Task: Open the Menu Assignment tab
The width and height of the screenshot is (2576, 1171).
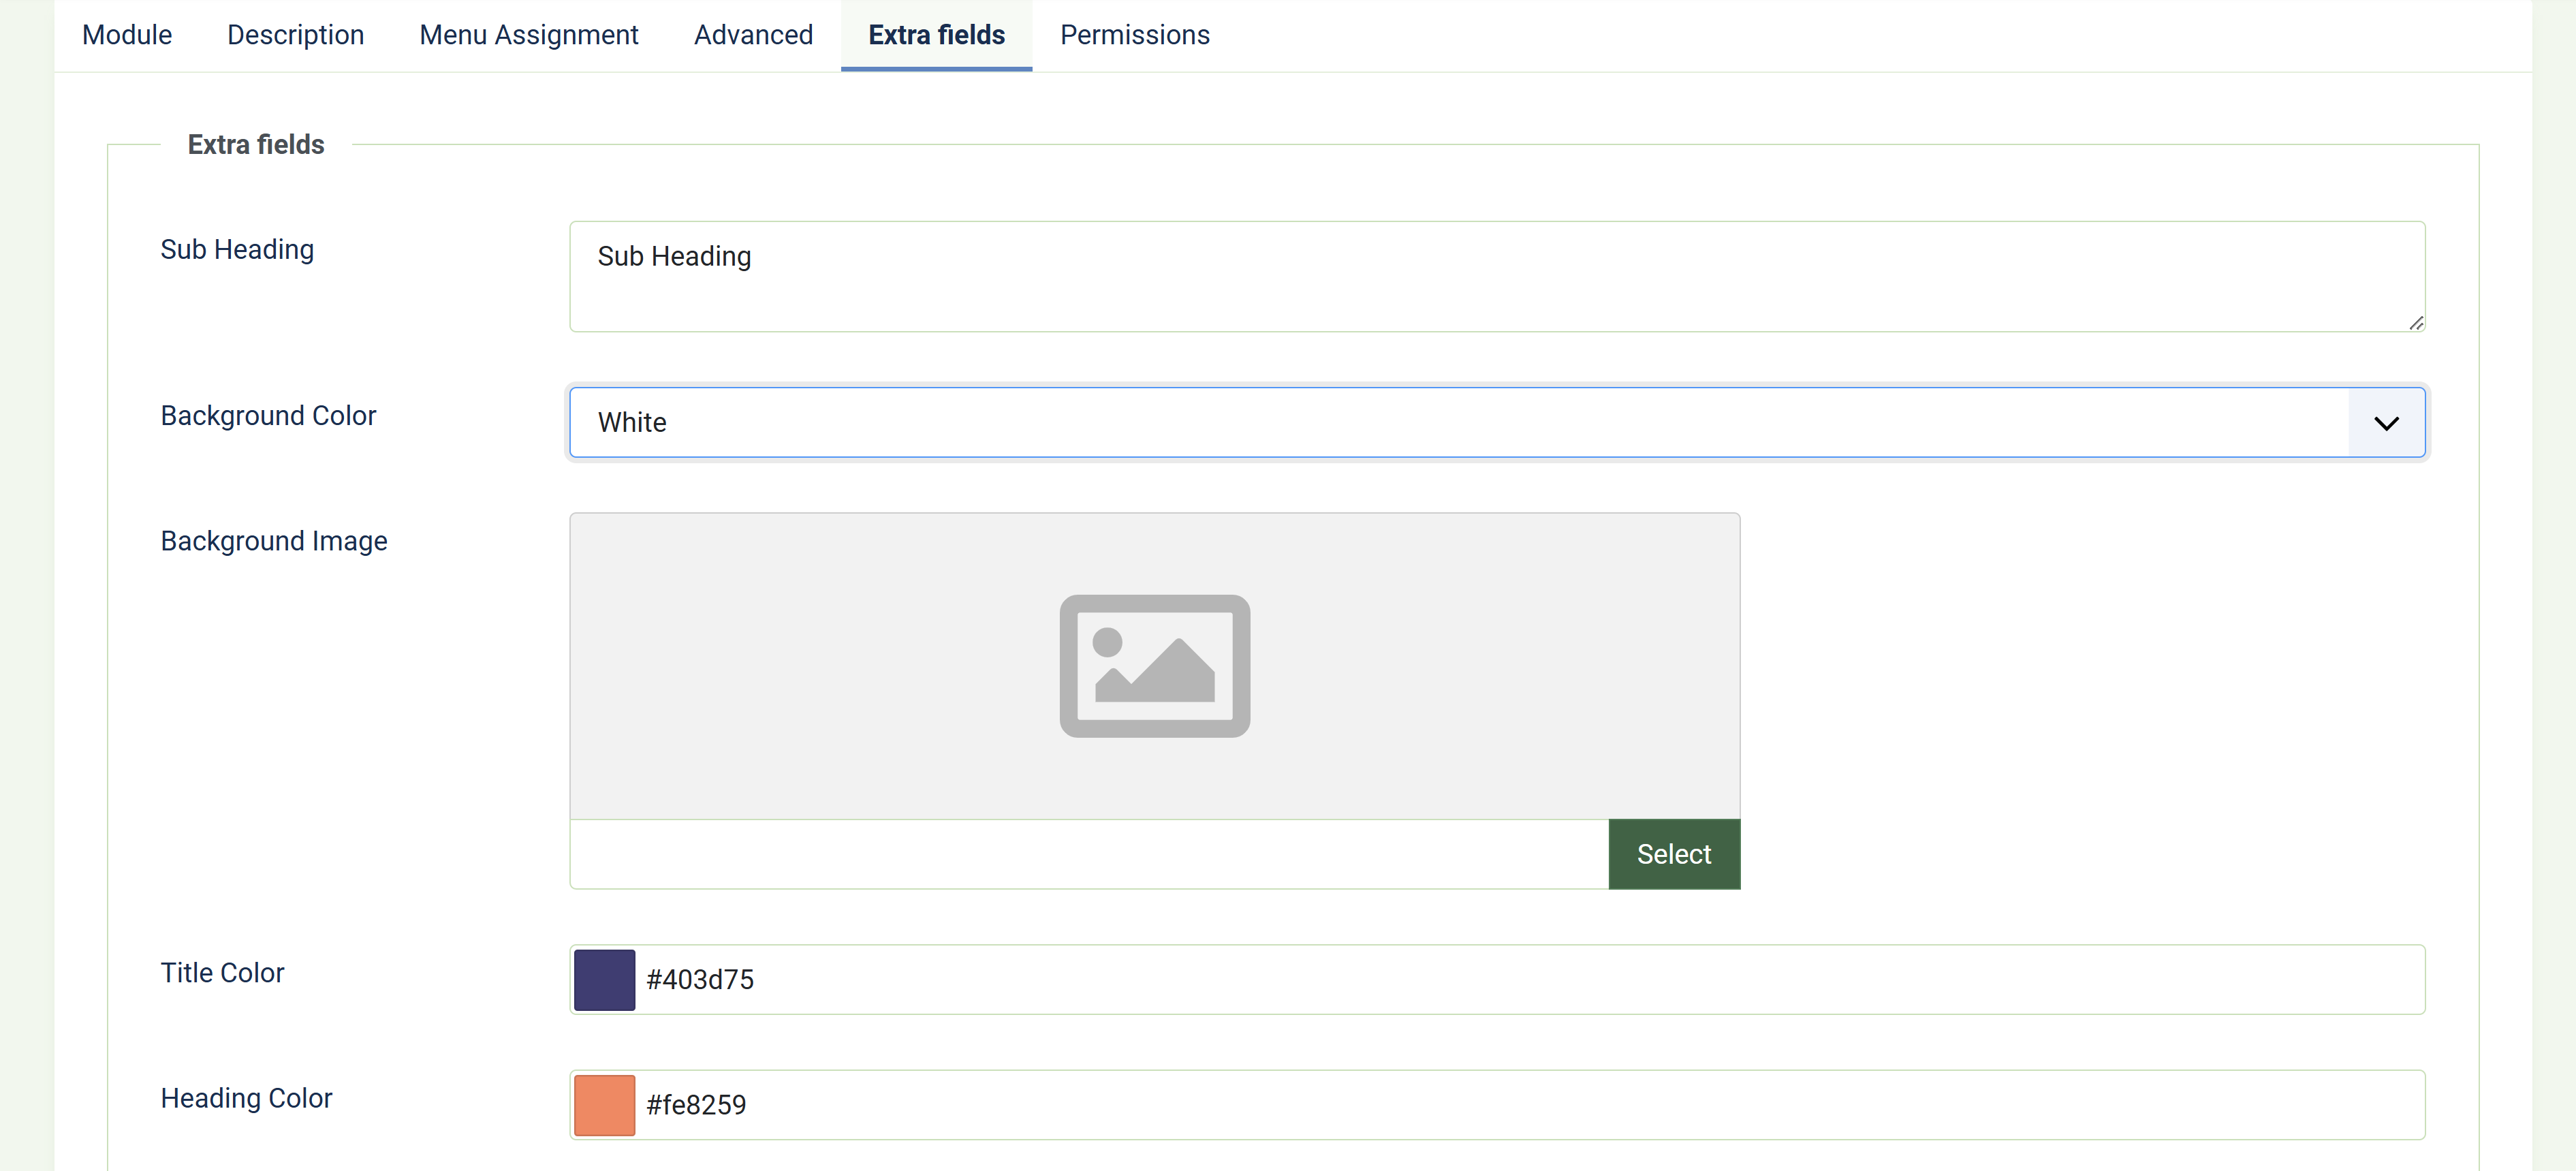Action: point(528,35)
